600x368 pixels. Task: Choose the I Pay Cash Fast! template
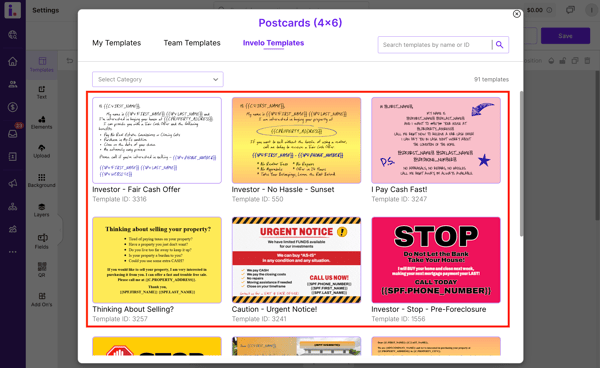(436, 140)
